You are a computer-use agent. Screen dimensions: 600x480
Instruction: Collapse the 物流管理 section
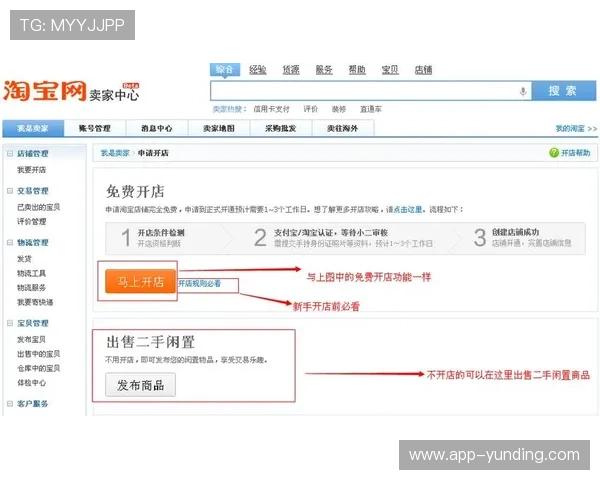click(x=10, y=242)
